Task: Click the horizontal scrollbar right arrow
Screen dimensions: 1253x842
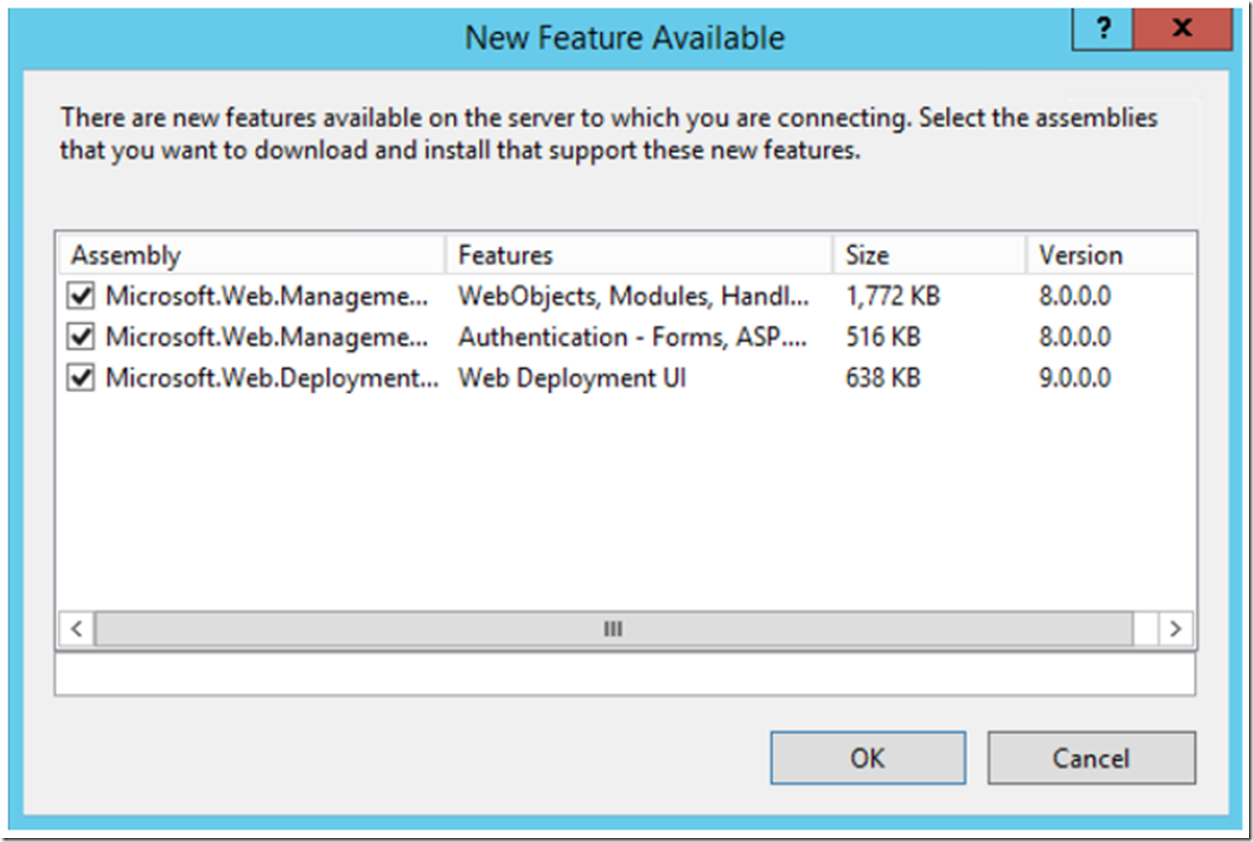Action: (1176, 629)
